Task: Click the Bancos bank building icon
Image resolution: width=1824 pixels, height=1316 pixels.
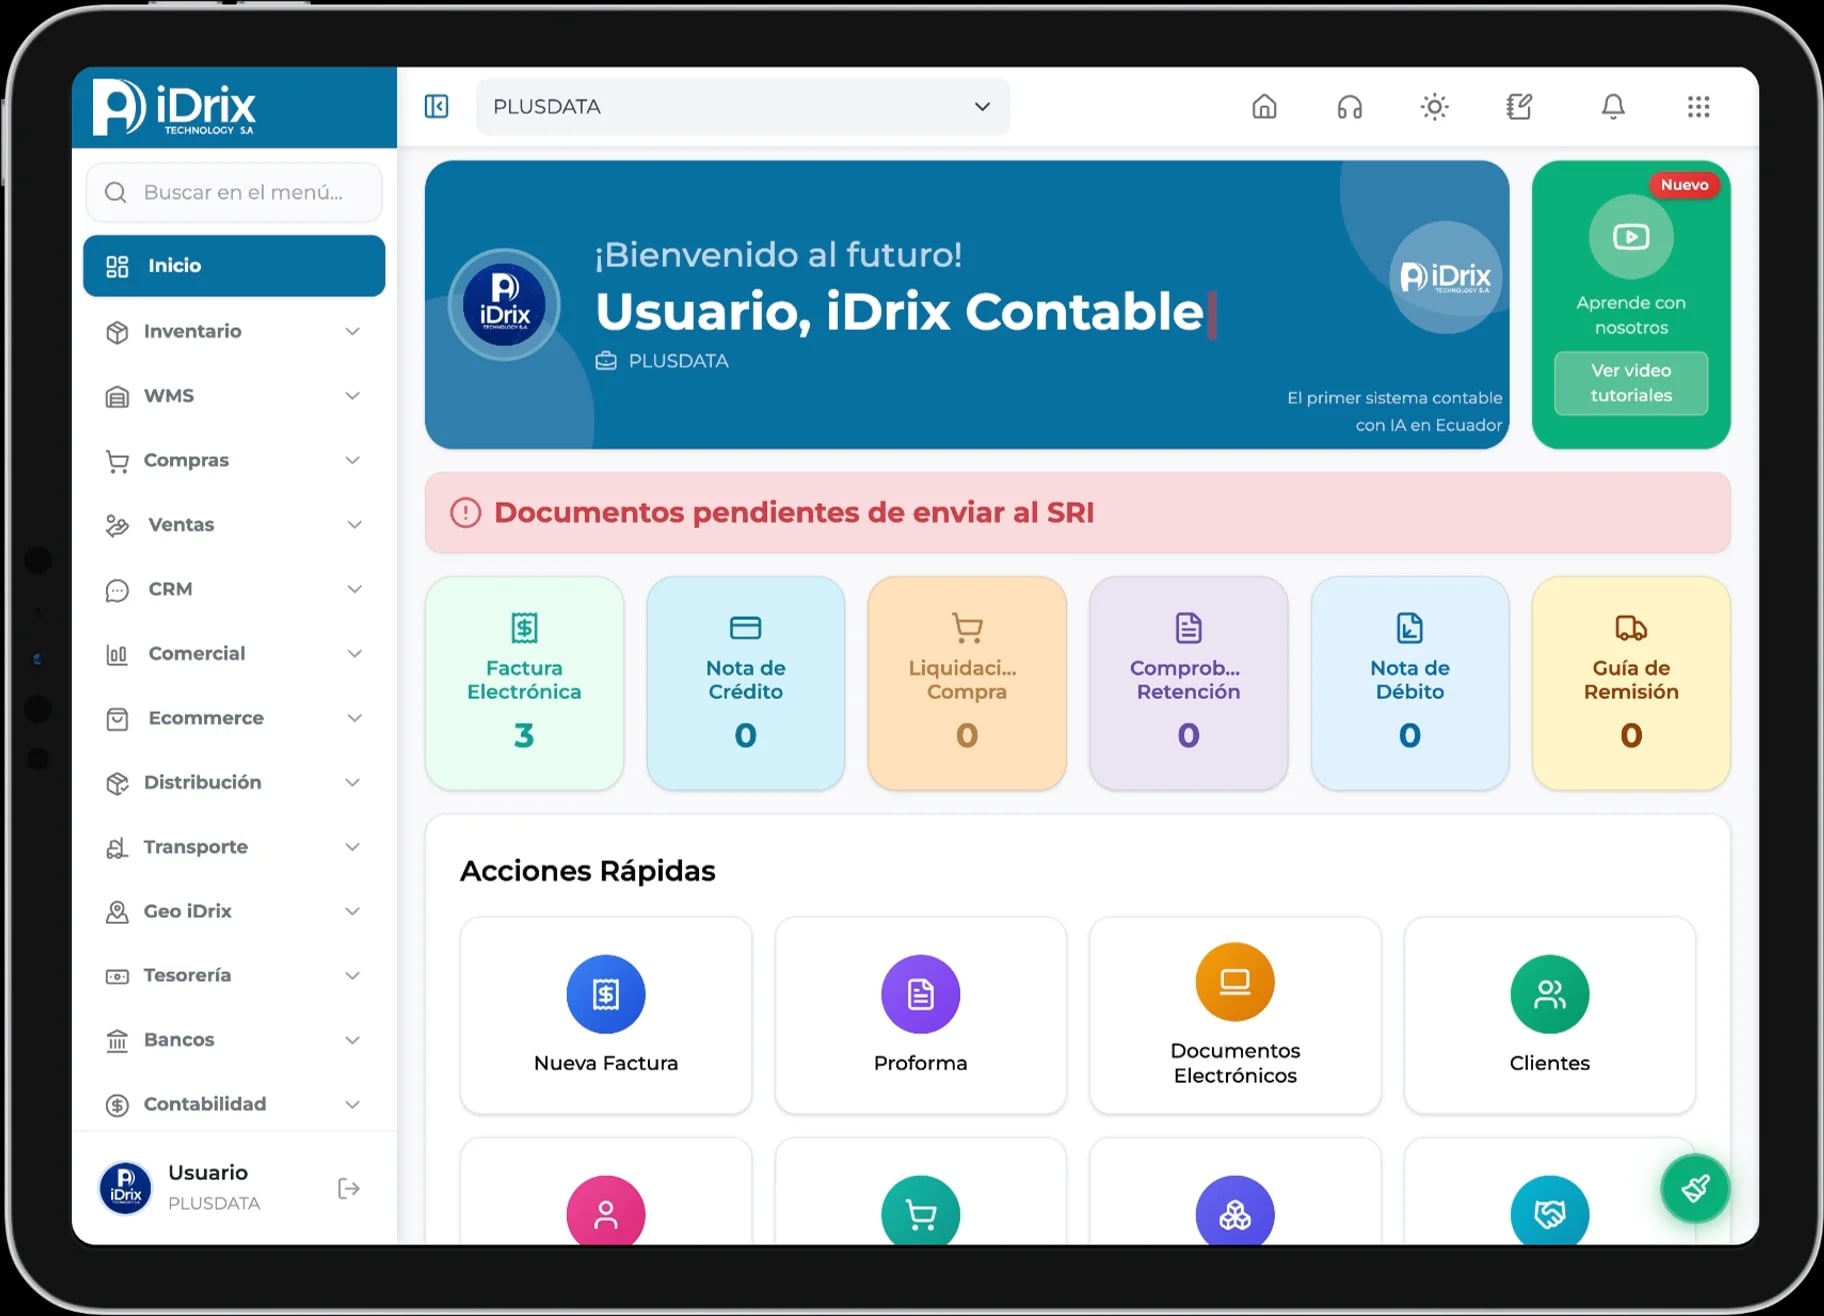Action: tap(117, 1041)
